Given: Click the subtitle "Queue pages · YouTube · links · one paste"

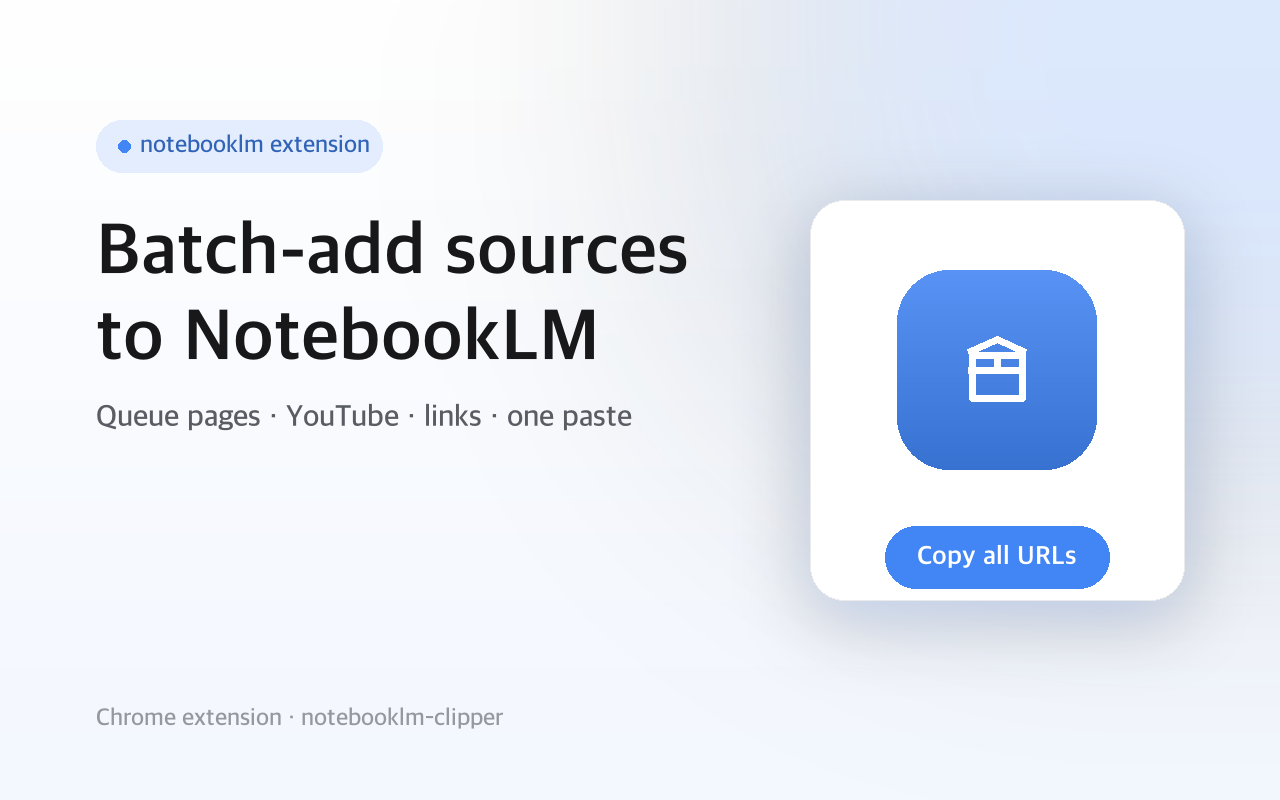Looking at the screenshot, I should point(364,416).
